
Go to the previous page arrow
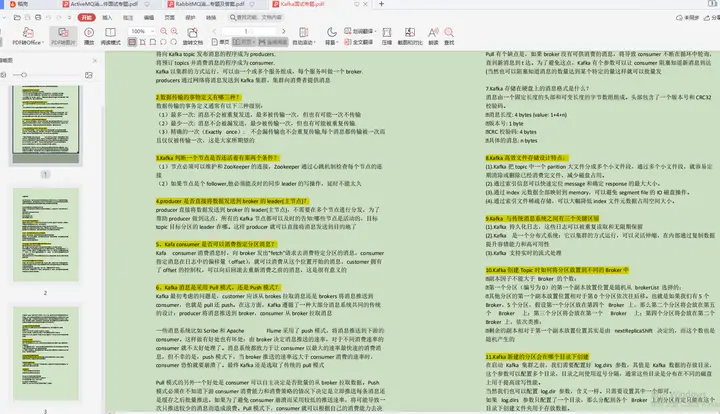click(x=214, y=31)
